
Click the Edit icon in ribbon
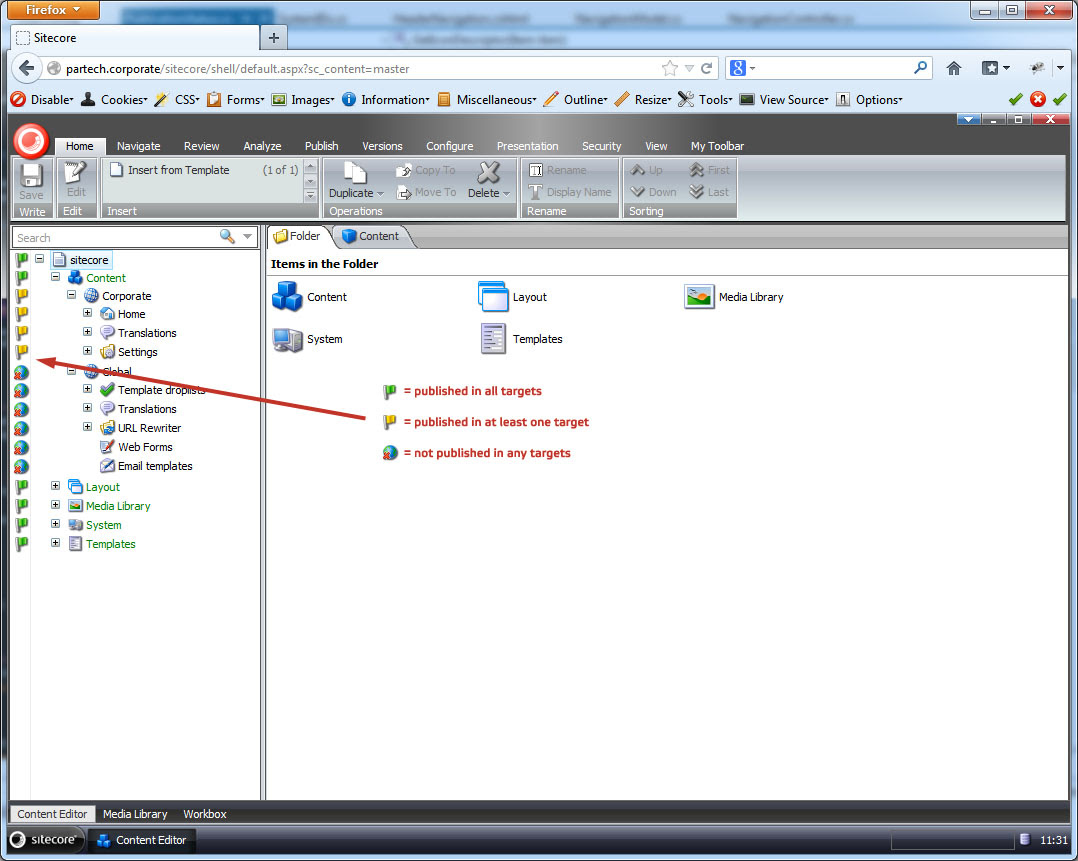(73, 172)
